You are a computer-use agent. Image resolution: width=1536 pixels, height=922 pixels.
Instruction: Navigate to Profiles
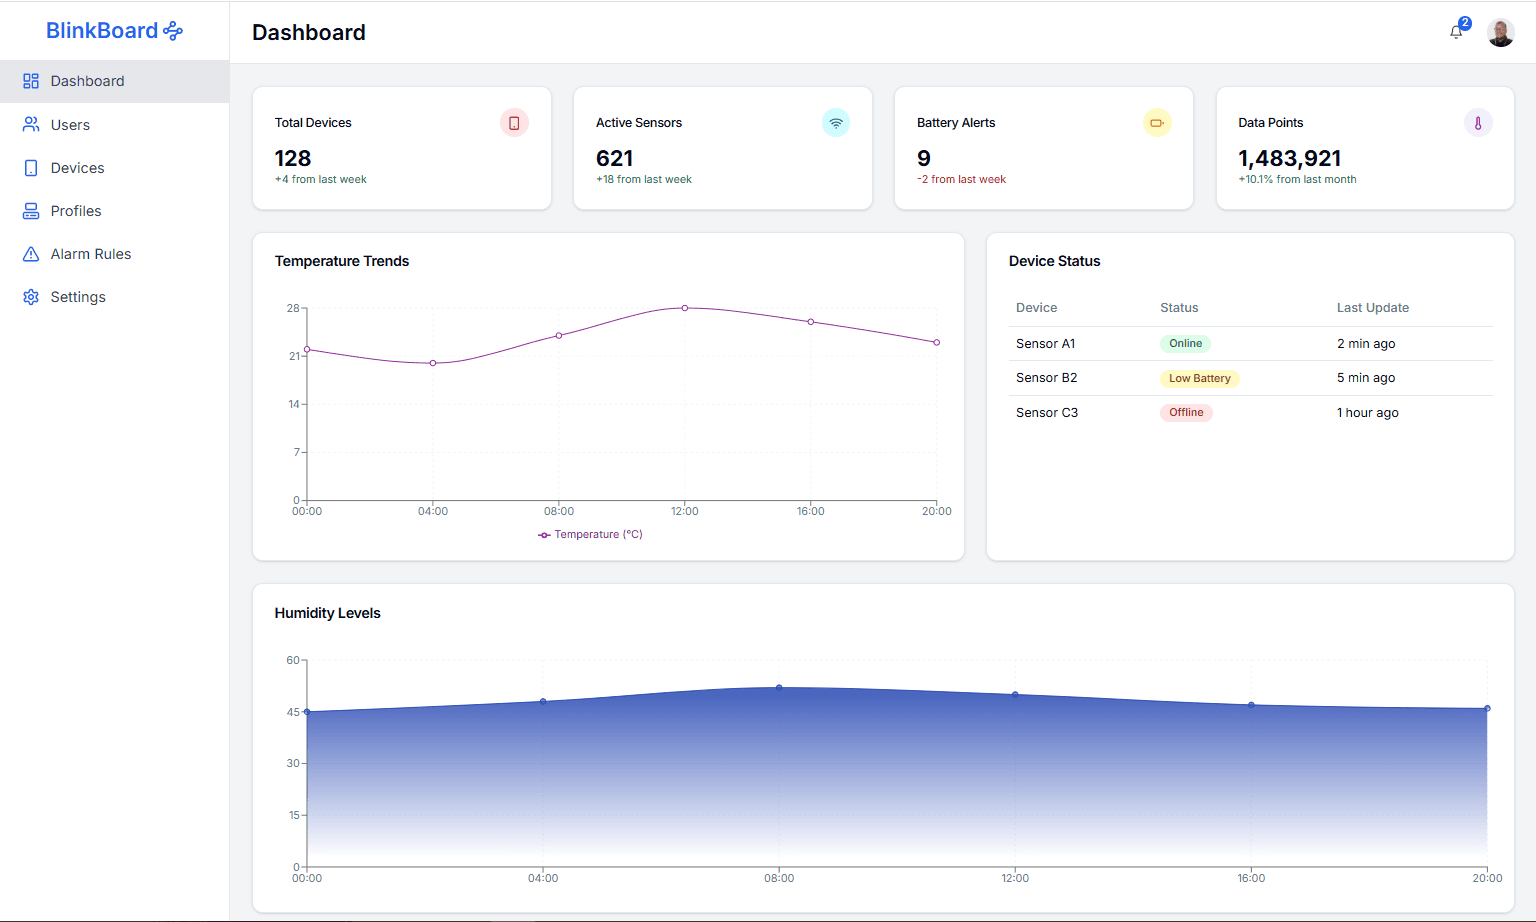[114, 211]
